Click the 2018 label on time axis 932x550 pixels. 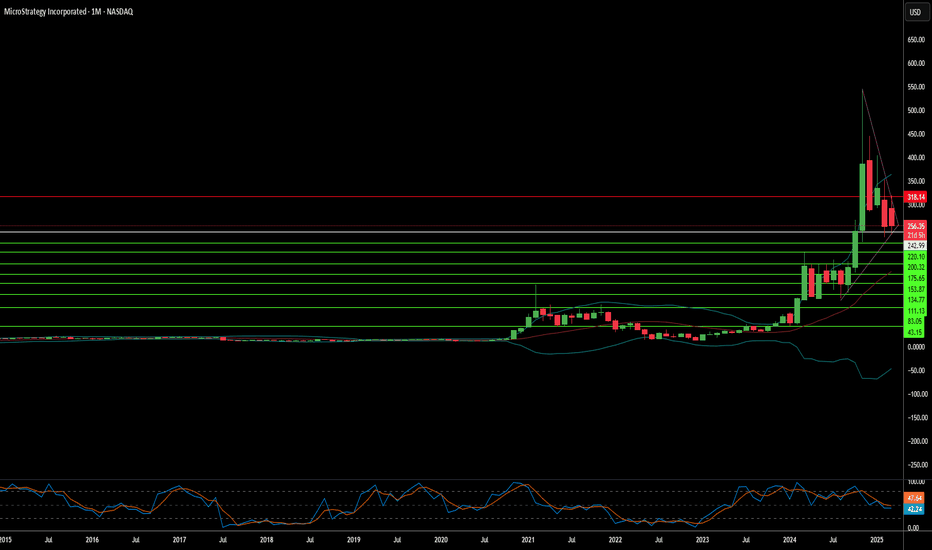click(x=266, y=540)
